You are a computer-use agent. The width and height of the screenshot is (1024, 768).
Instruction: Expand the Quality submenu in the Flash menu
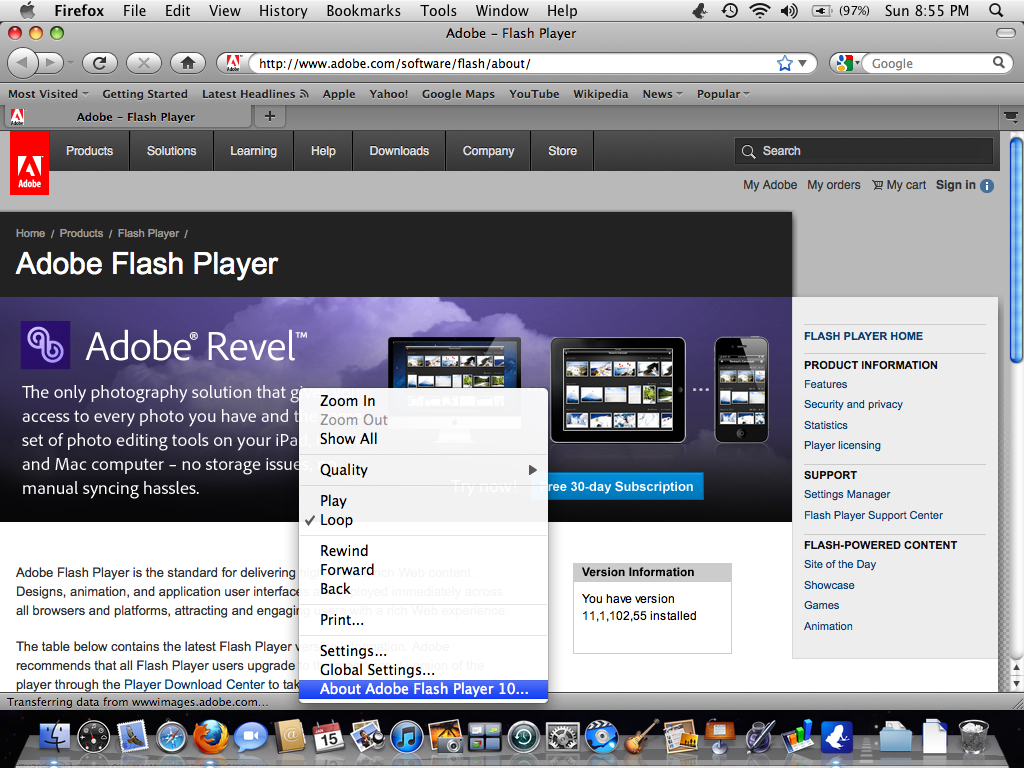[x=423, y=470]
